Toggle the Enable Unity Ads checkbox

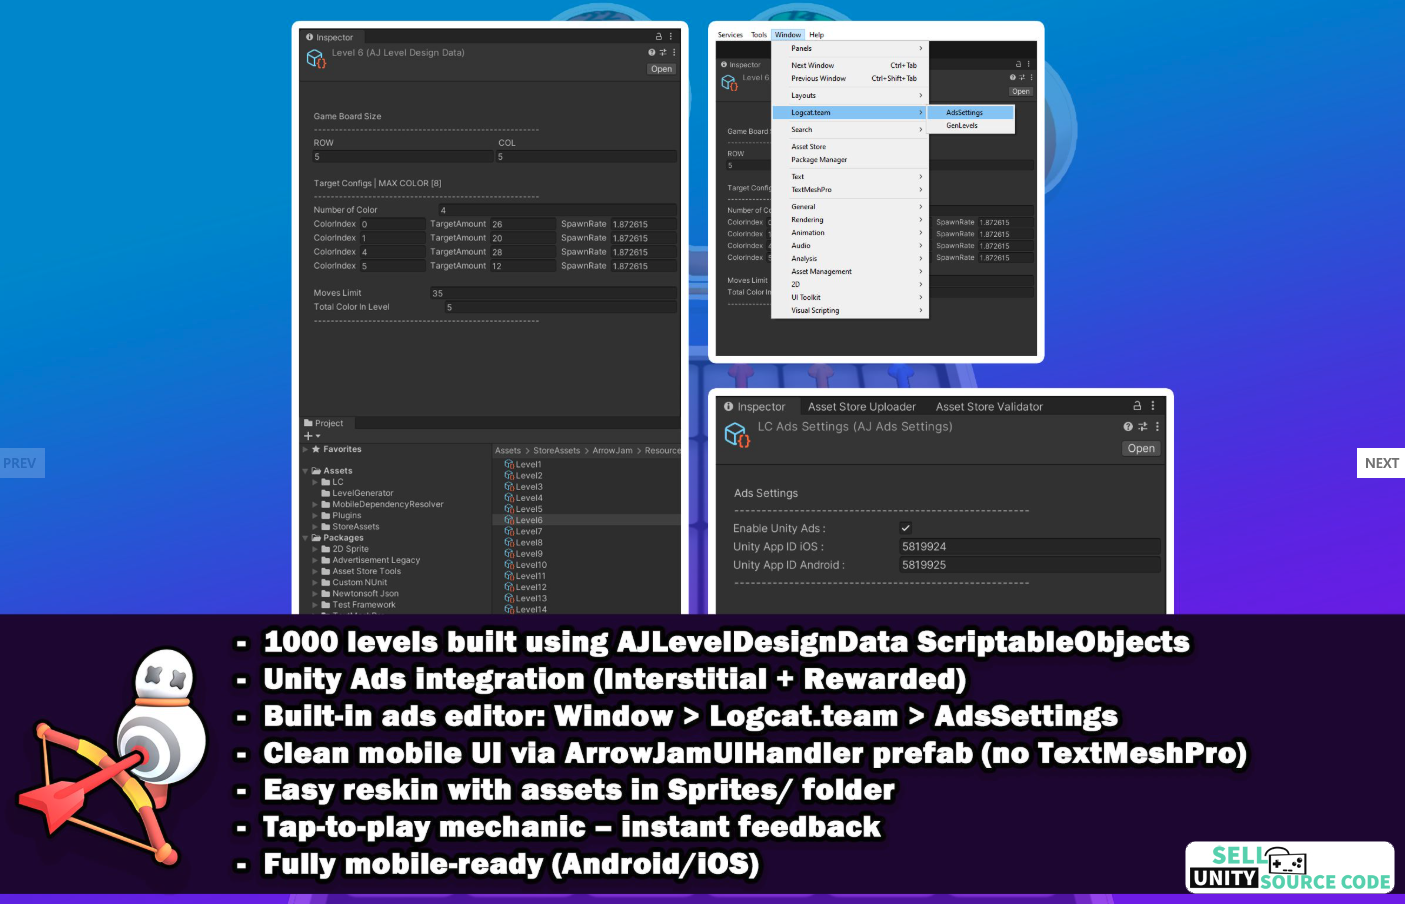(x=905, y=528)
